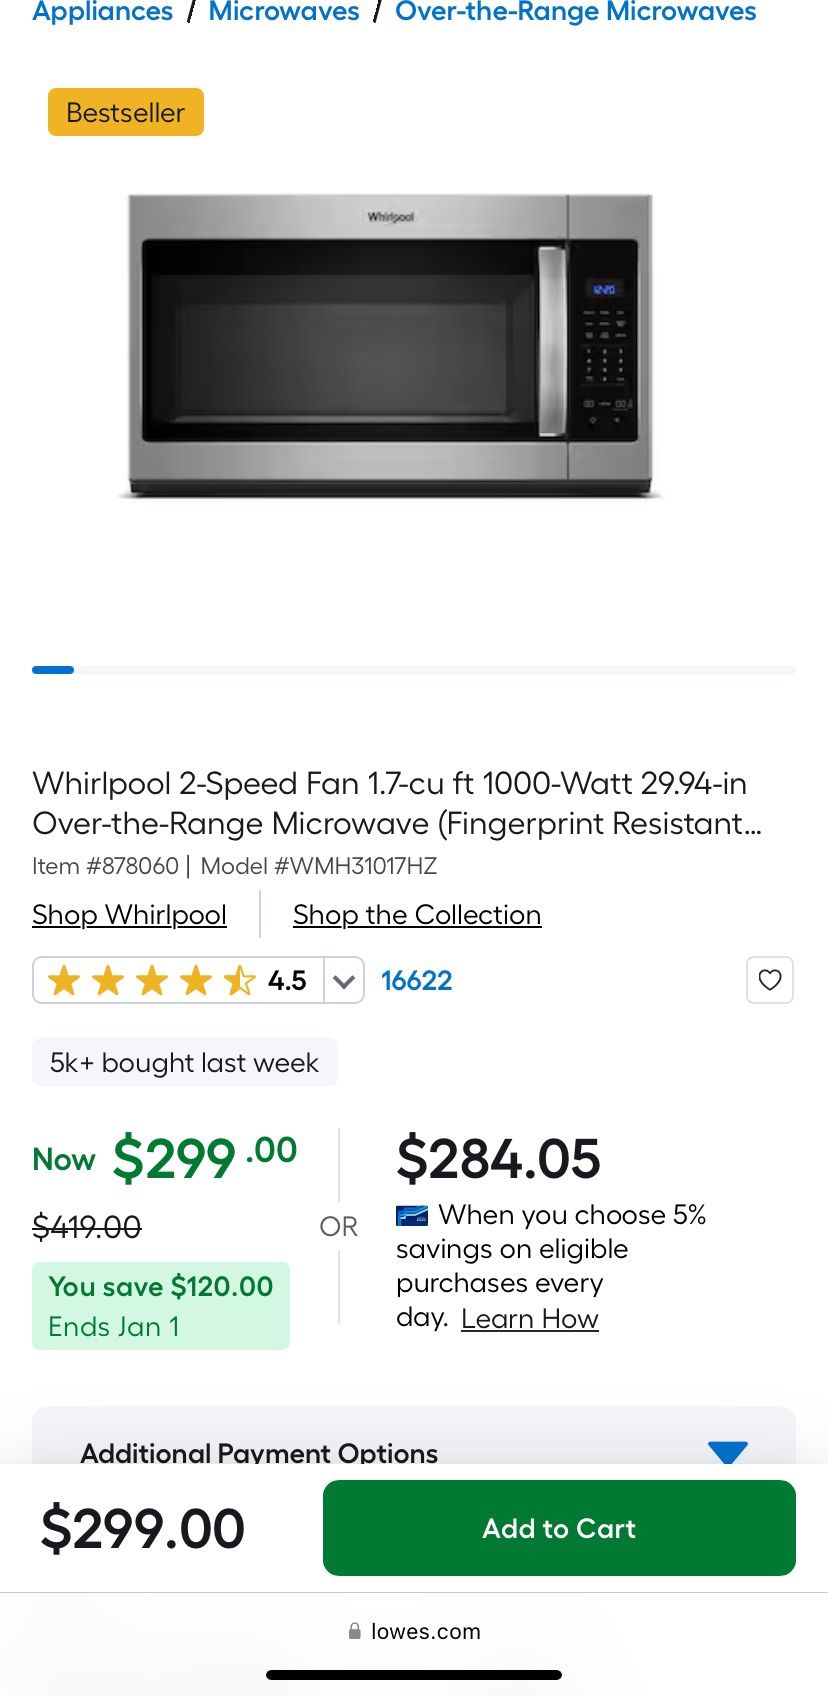The width and height of the screenshot is (828, 1696).
Task: Open Microwaves breadcrumb category
Action: (x=283, y=12)
